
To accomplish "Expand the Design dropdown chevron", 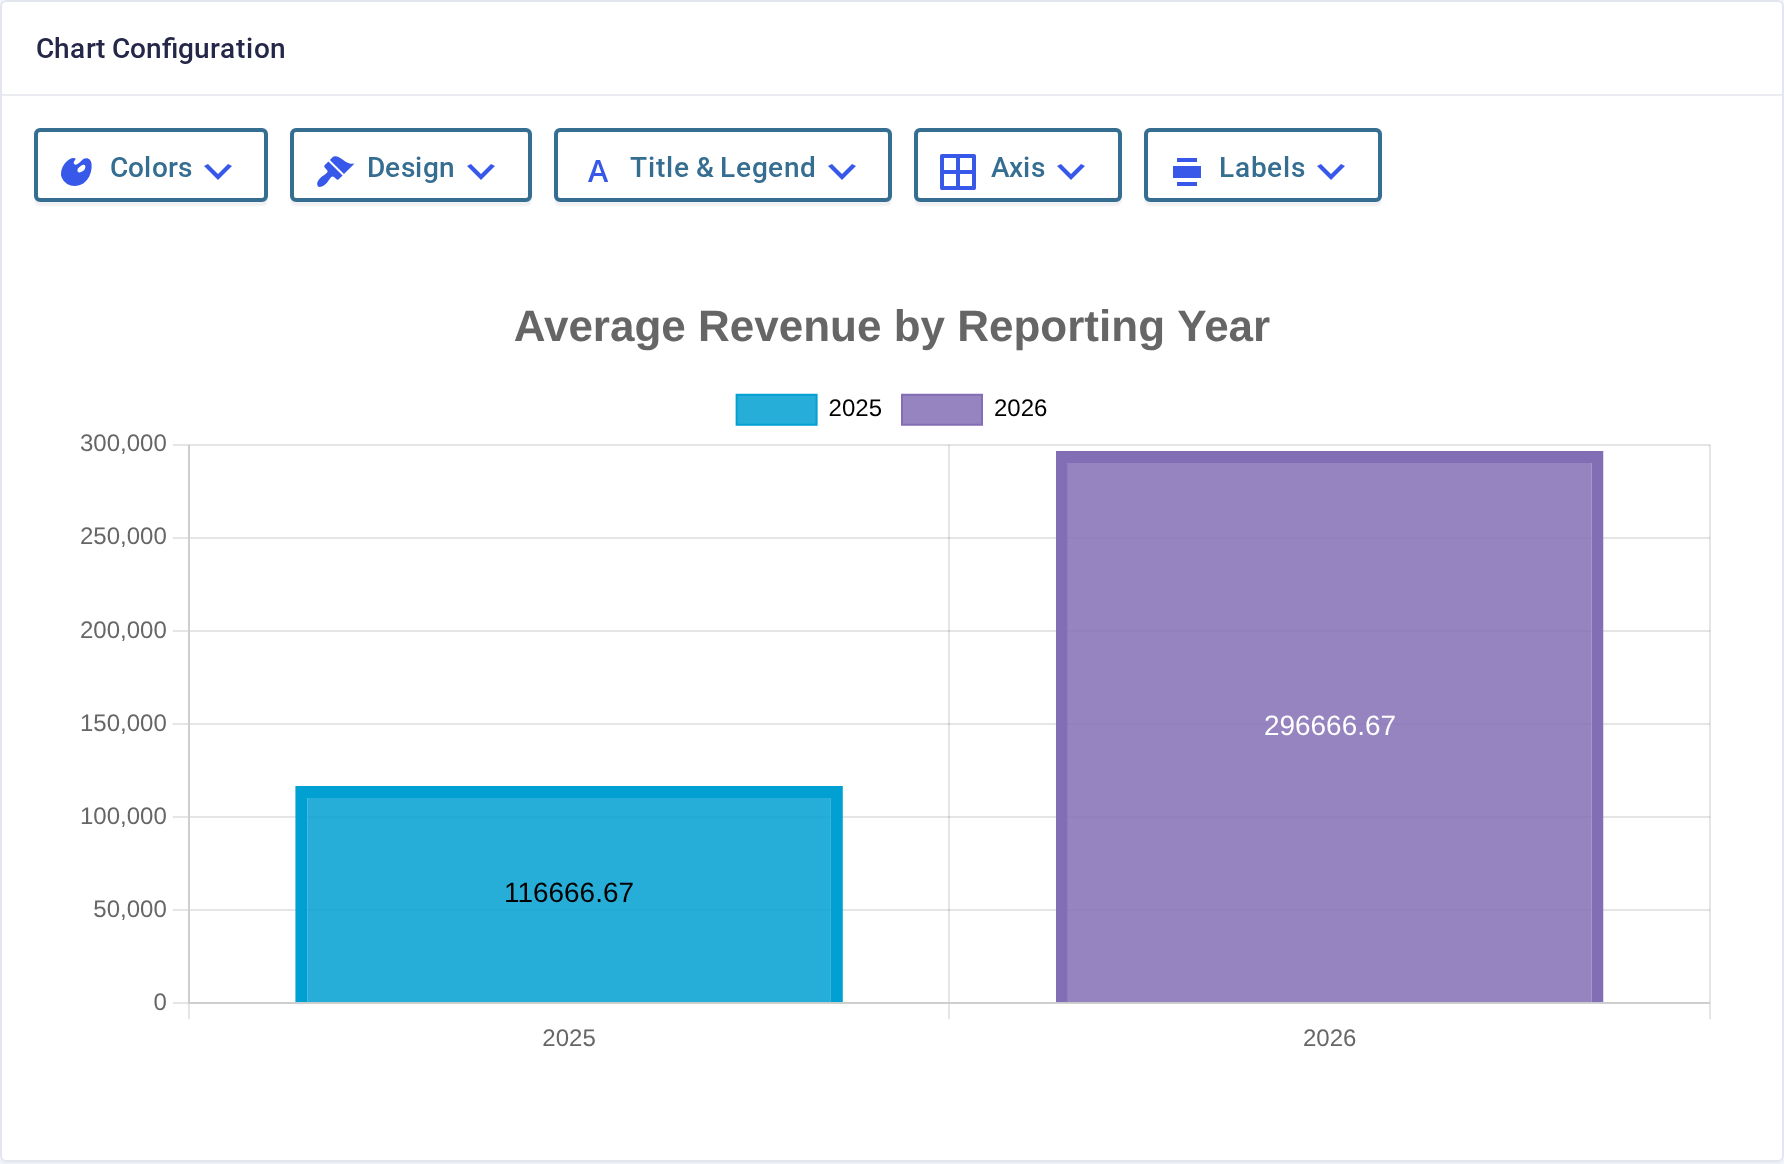I will pos(481,172).
